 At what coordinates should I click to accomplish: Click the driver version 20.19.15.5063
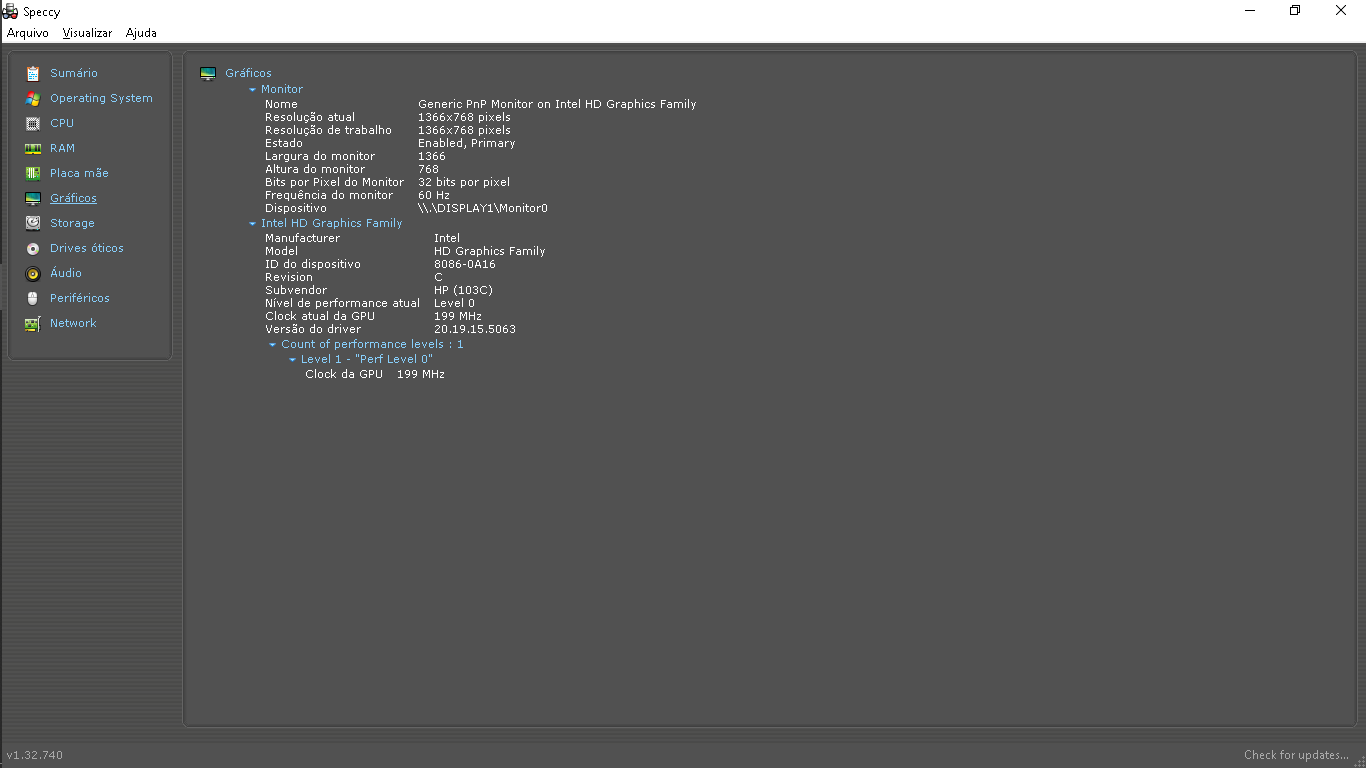tap(475, 329)
